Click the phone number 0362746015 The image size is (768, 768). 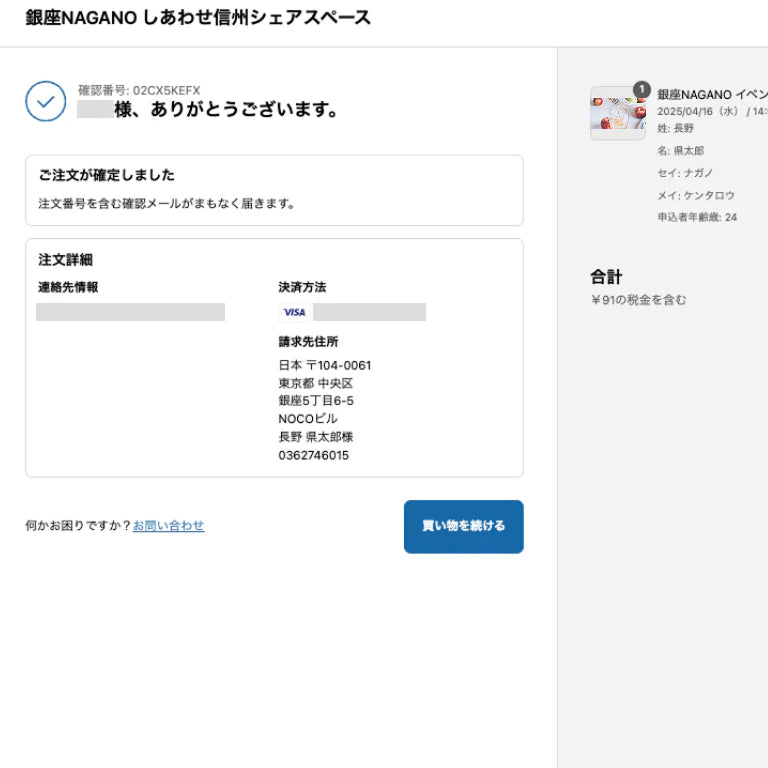313,455
